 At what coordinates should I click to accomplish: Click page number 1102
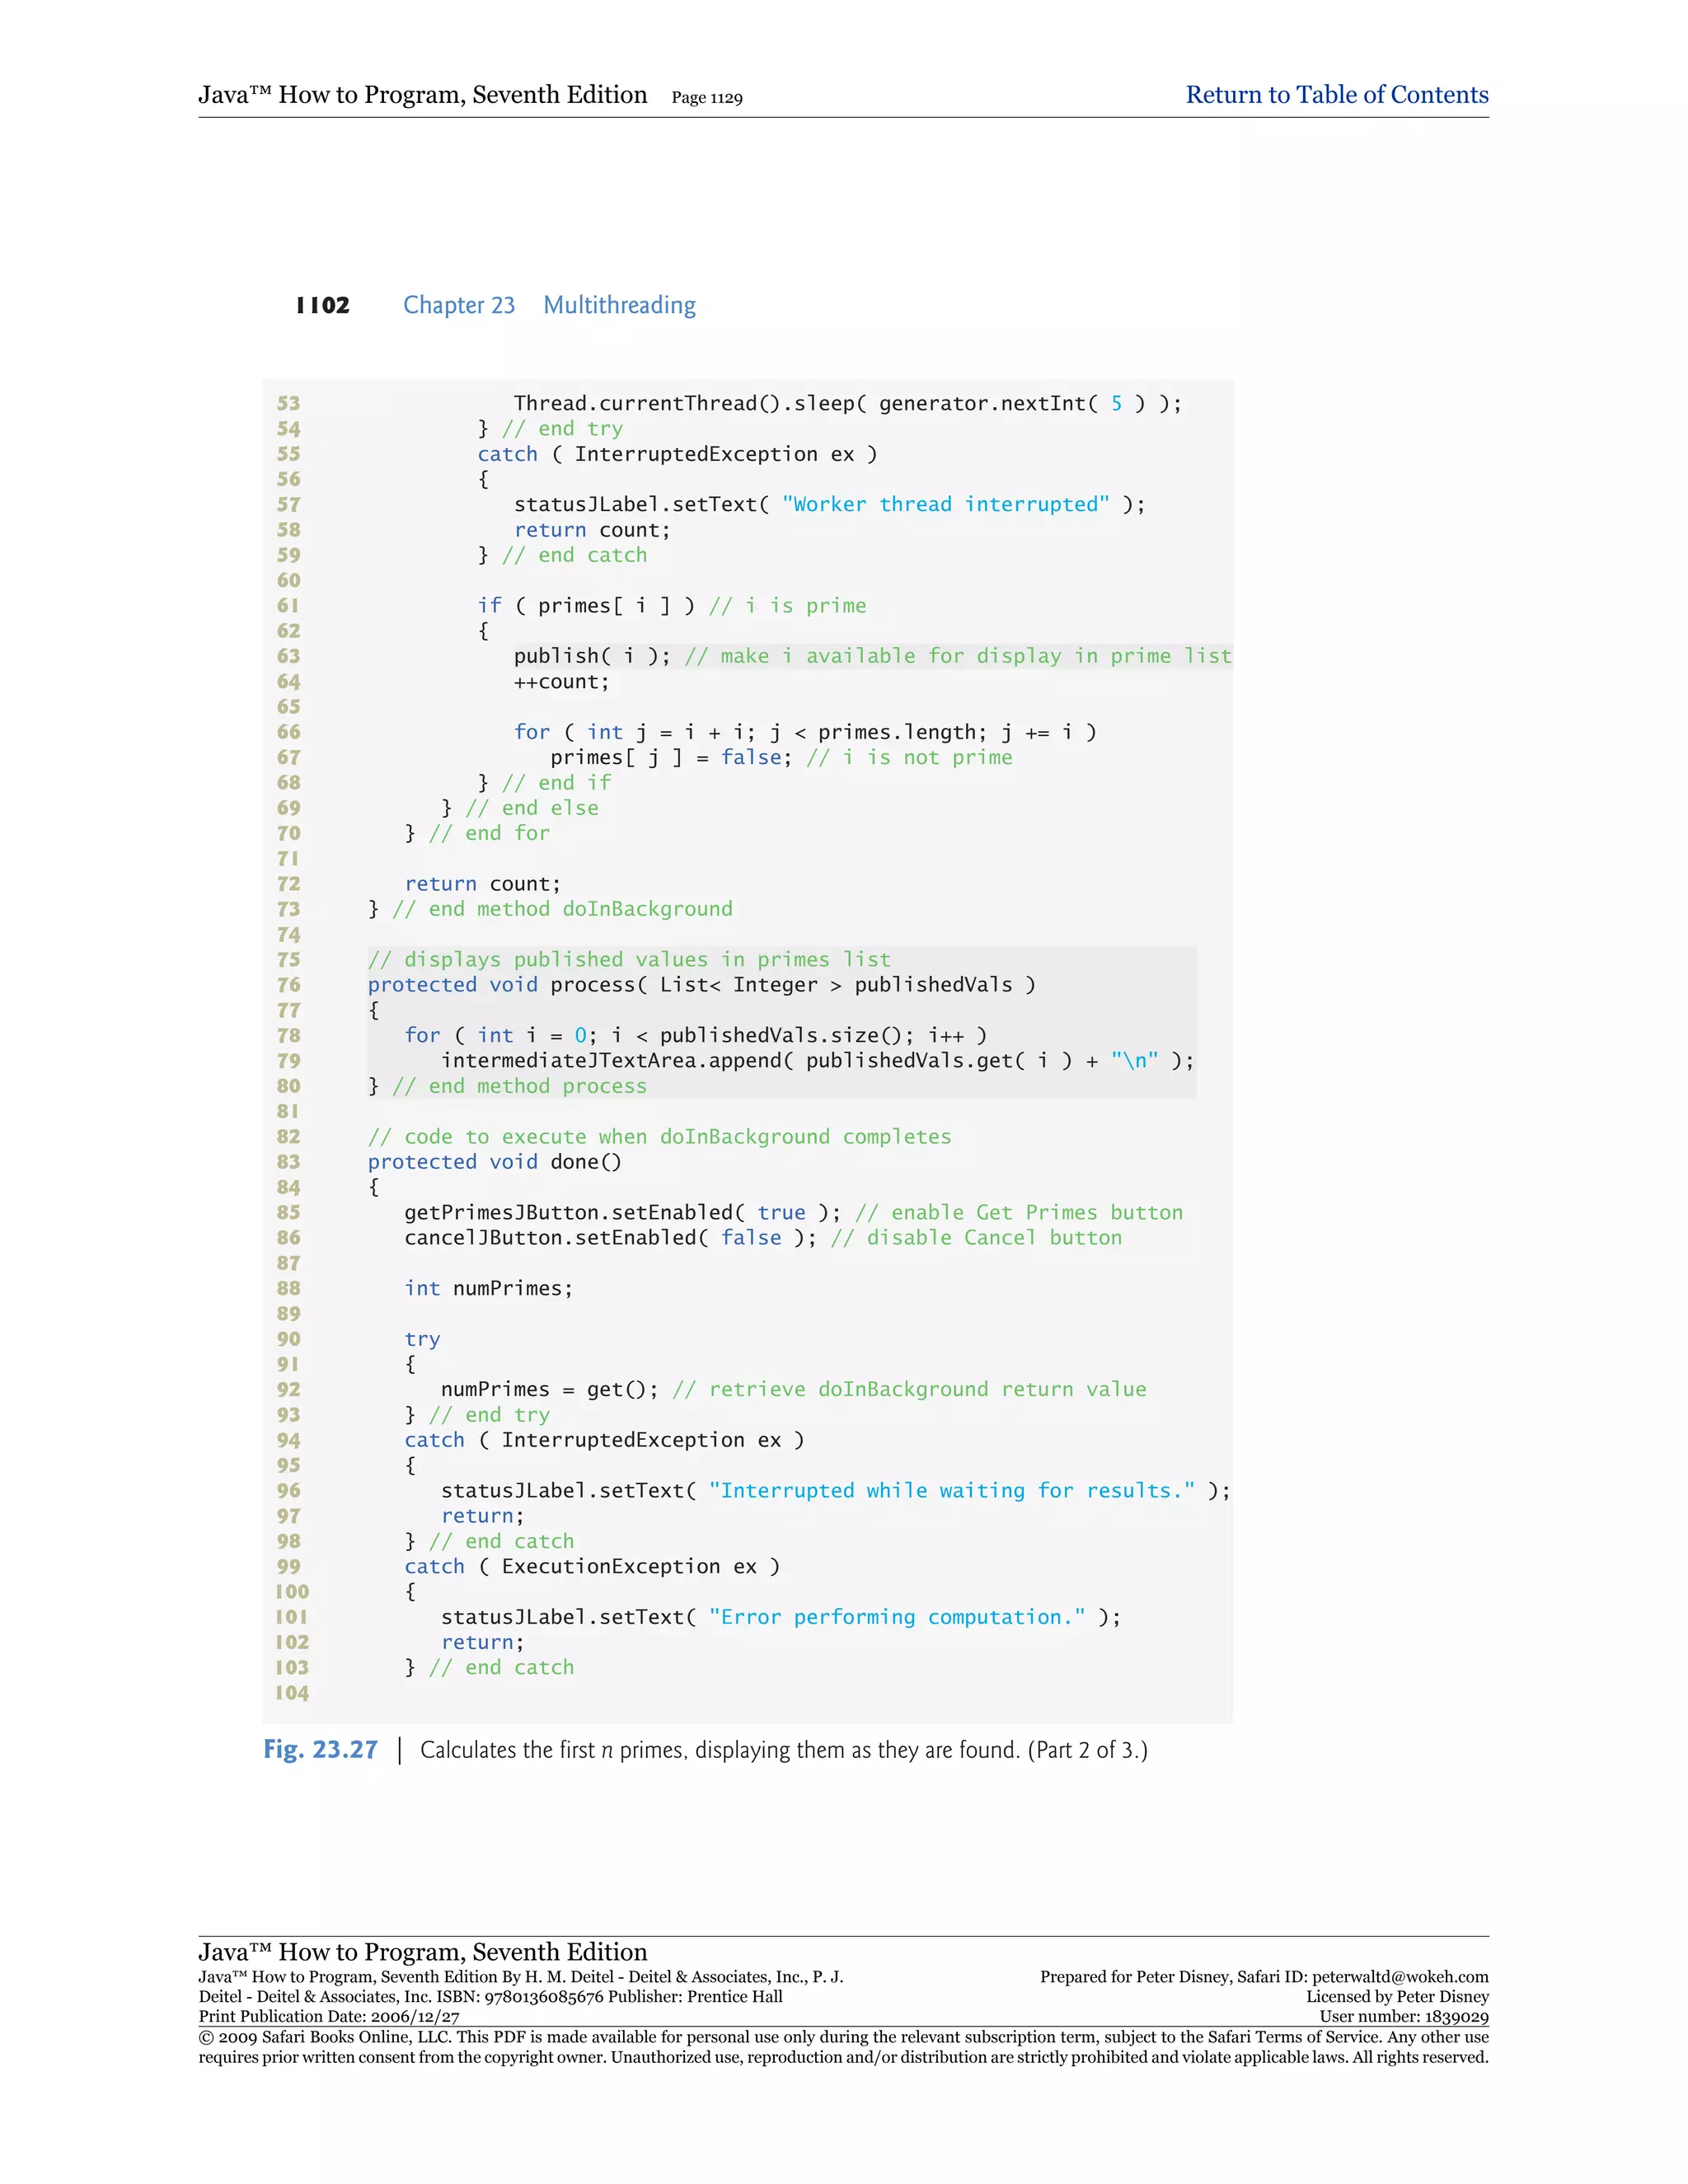click(x=323, y=305)
